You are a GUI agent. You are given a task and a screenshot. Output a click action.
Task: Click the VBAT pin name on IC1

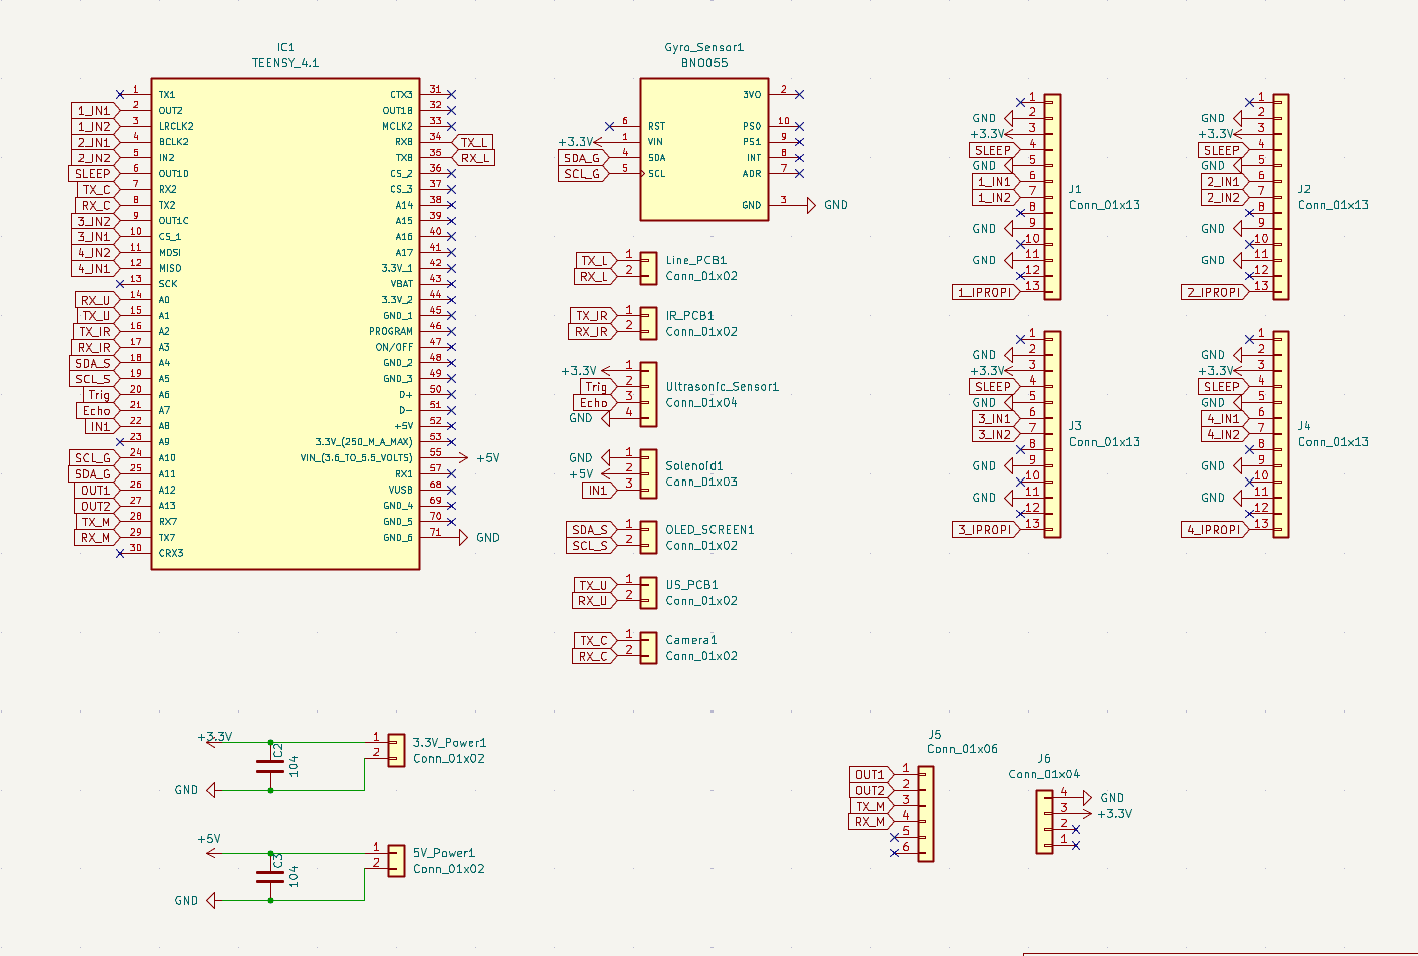pos(401,283)
